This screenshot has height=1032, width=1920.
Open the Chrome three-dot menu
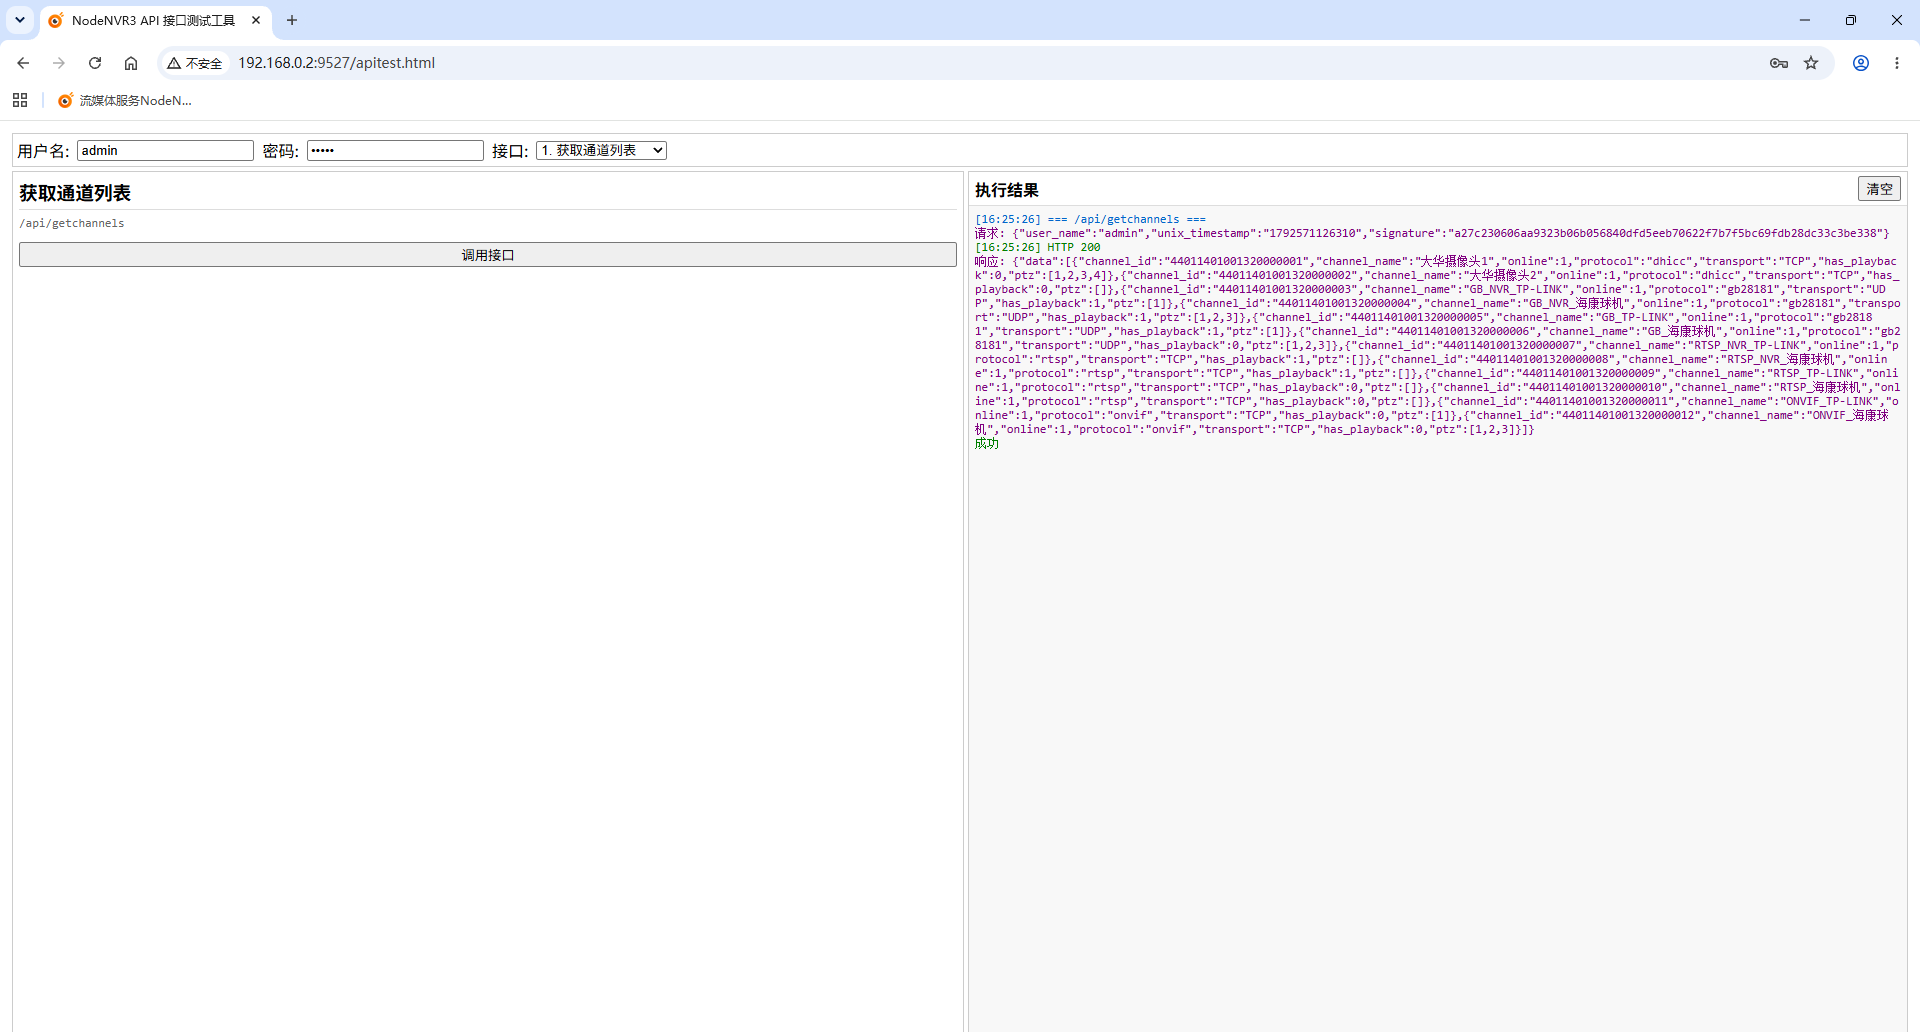pos(1897,63)
